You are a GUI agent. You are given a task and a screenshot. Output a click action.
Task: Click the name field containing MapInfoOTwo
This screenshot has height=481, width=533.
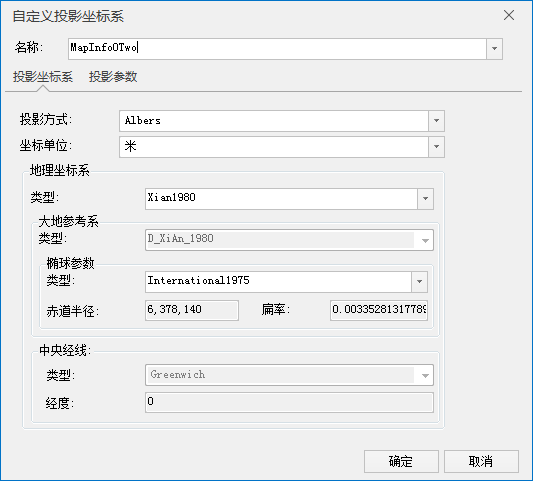tap(277, 49)
